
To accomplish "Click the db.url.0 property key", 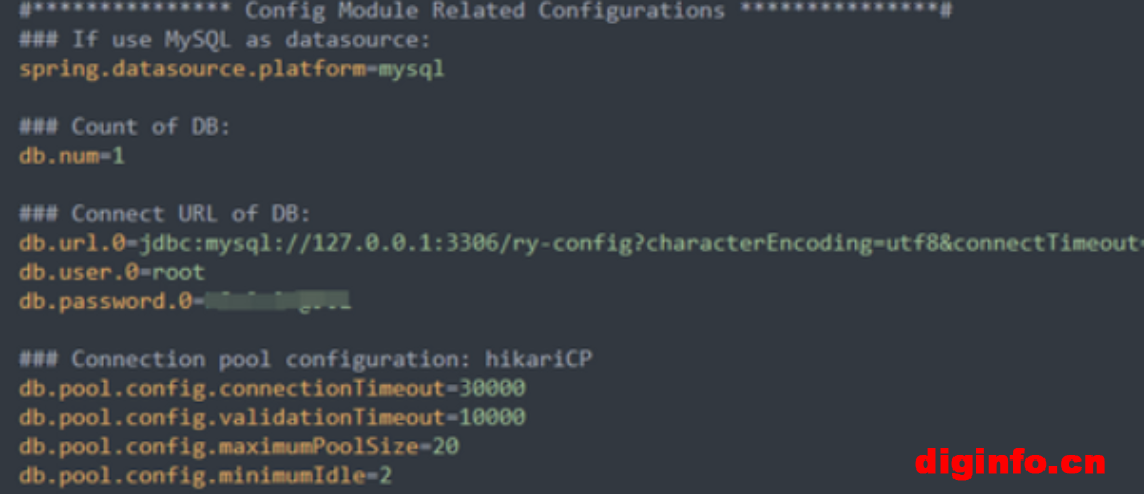I will click(x=72, y=243).
